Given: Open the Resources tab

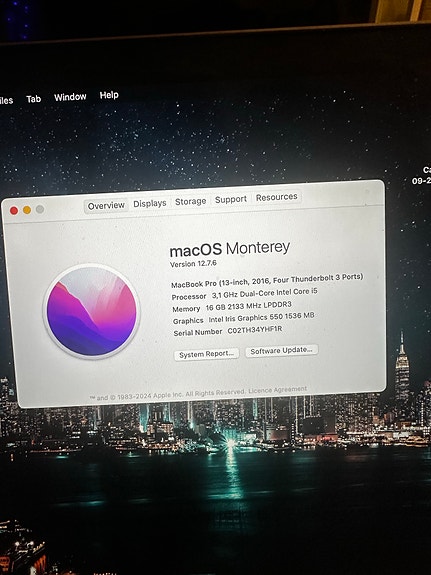Looking at the screenshot, I should tap(277, 197).
